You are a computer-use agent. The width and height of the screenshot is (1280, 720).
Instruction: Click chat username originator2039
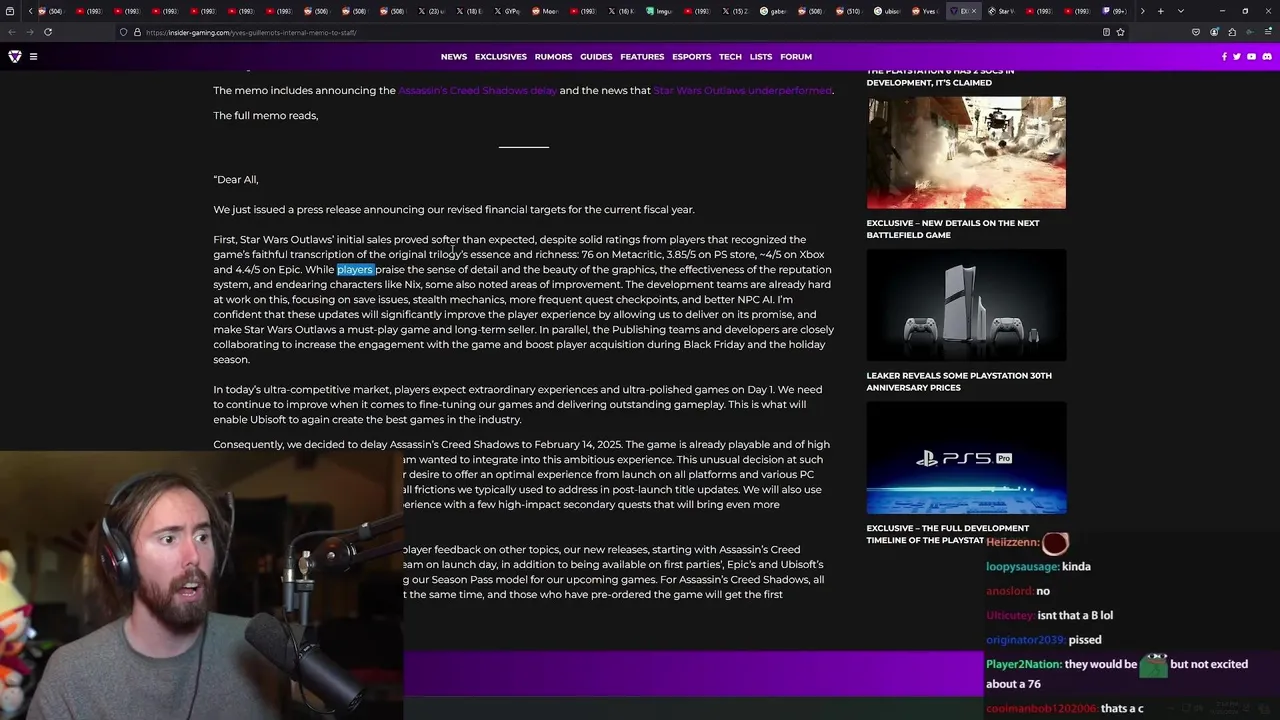[1024, 640]
